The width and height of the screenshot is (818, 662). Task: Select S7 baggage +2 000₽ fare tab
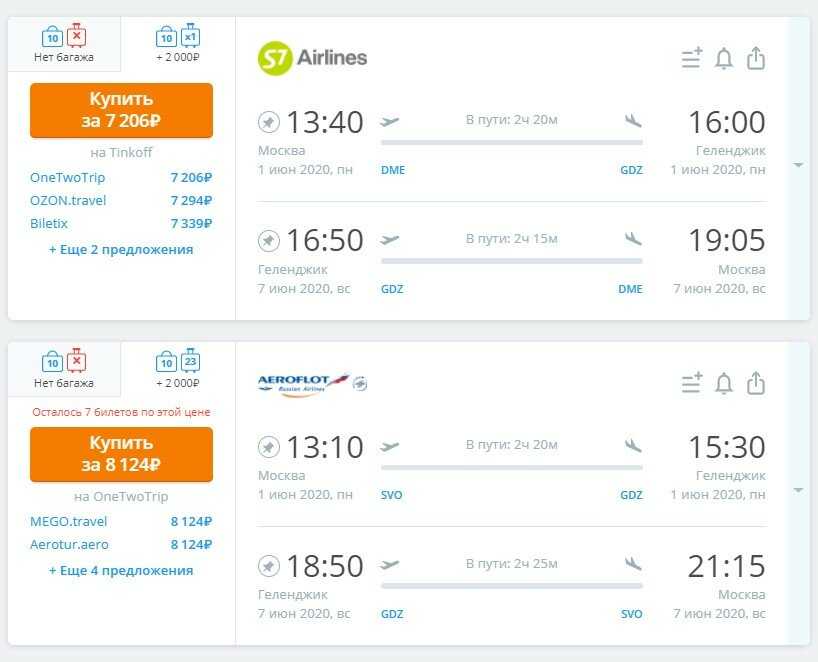[x=178, y=44]
